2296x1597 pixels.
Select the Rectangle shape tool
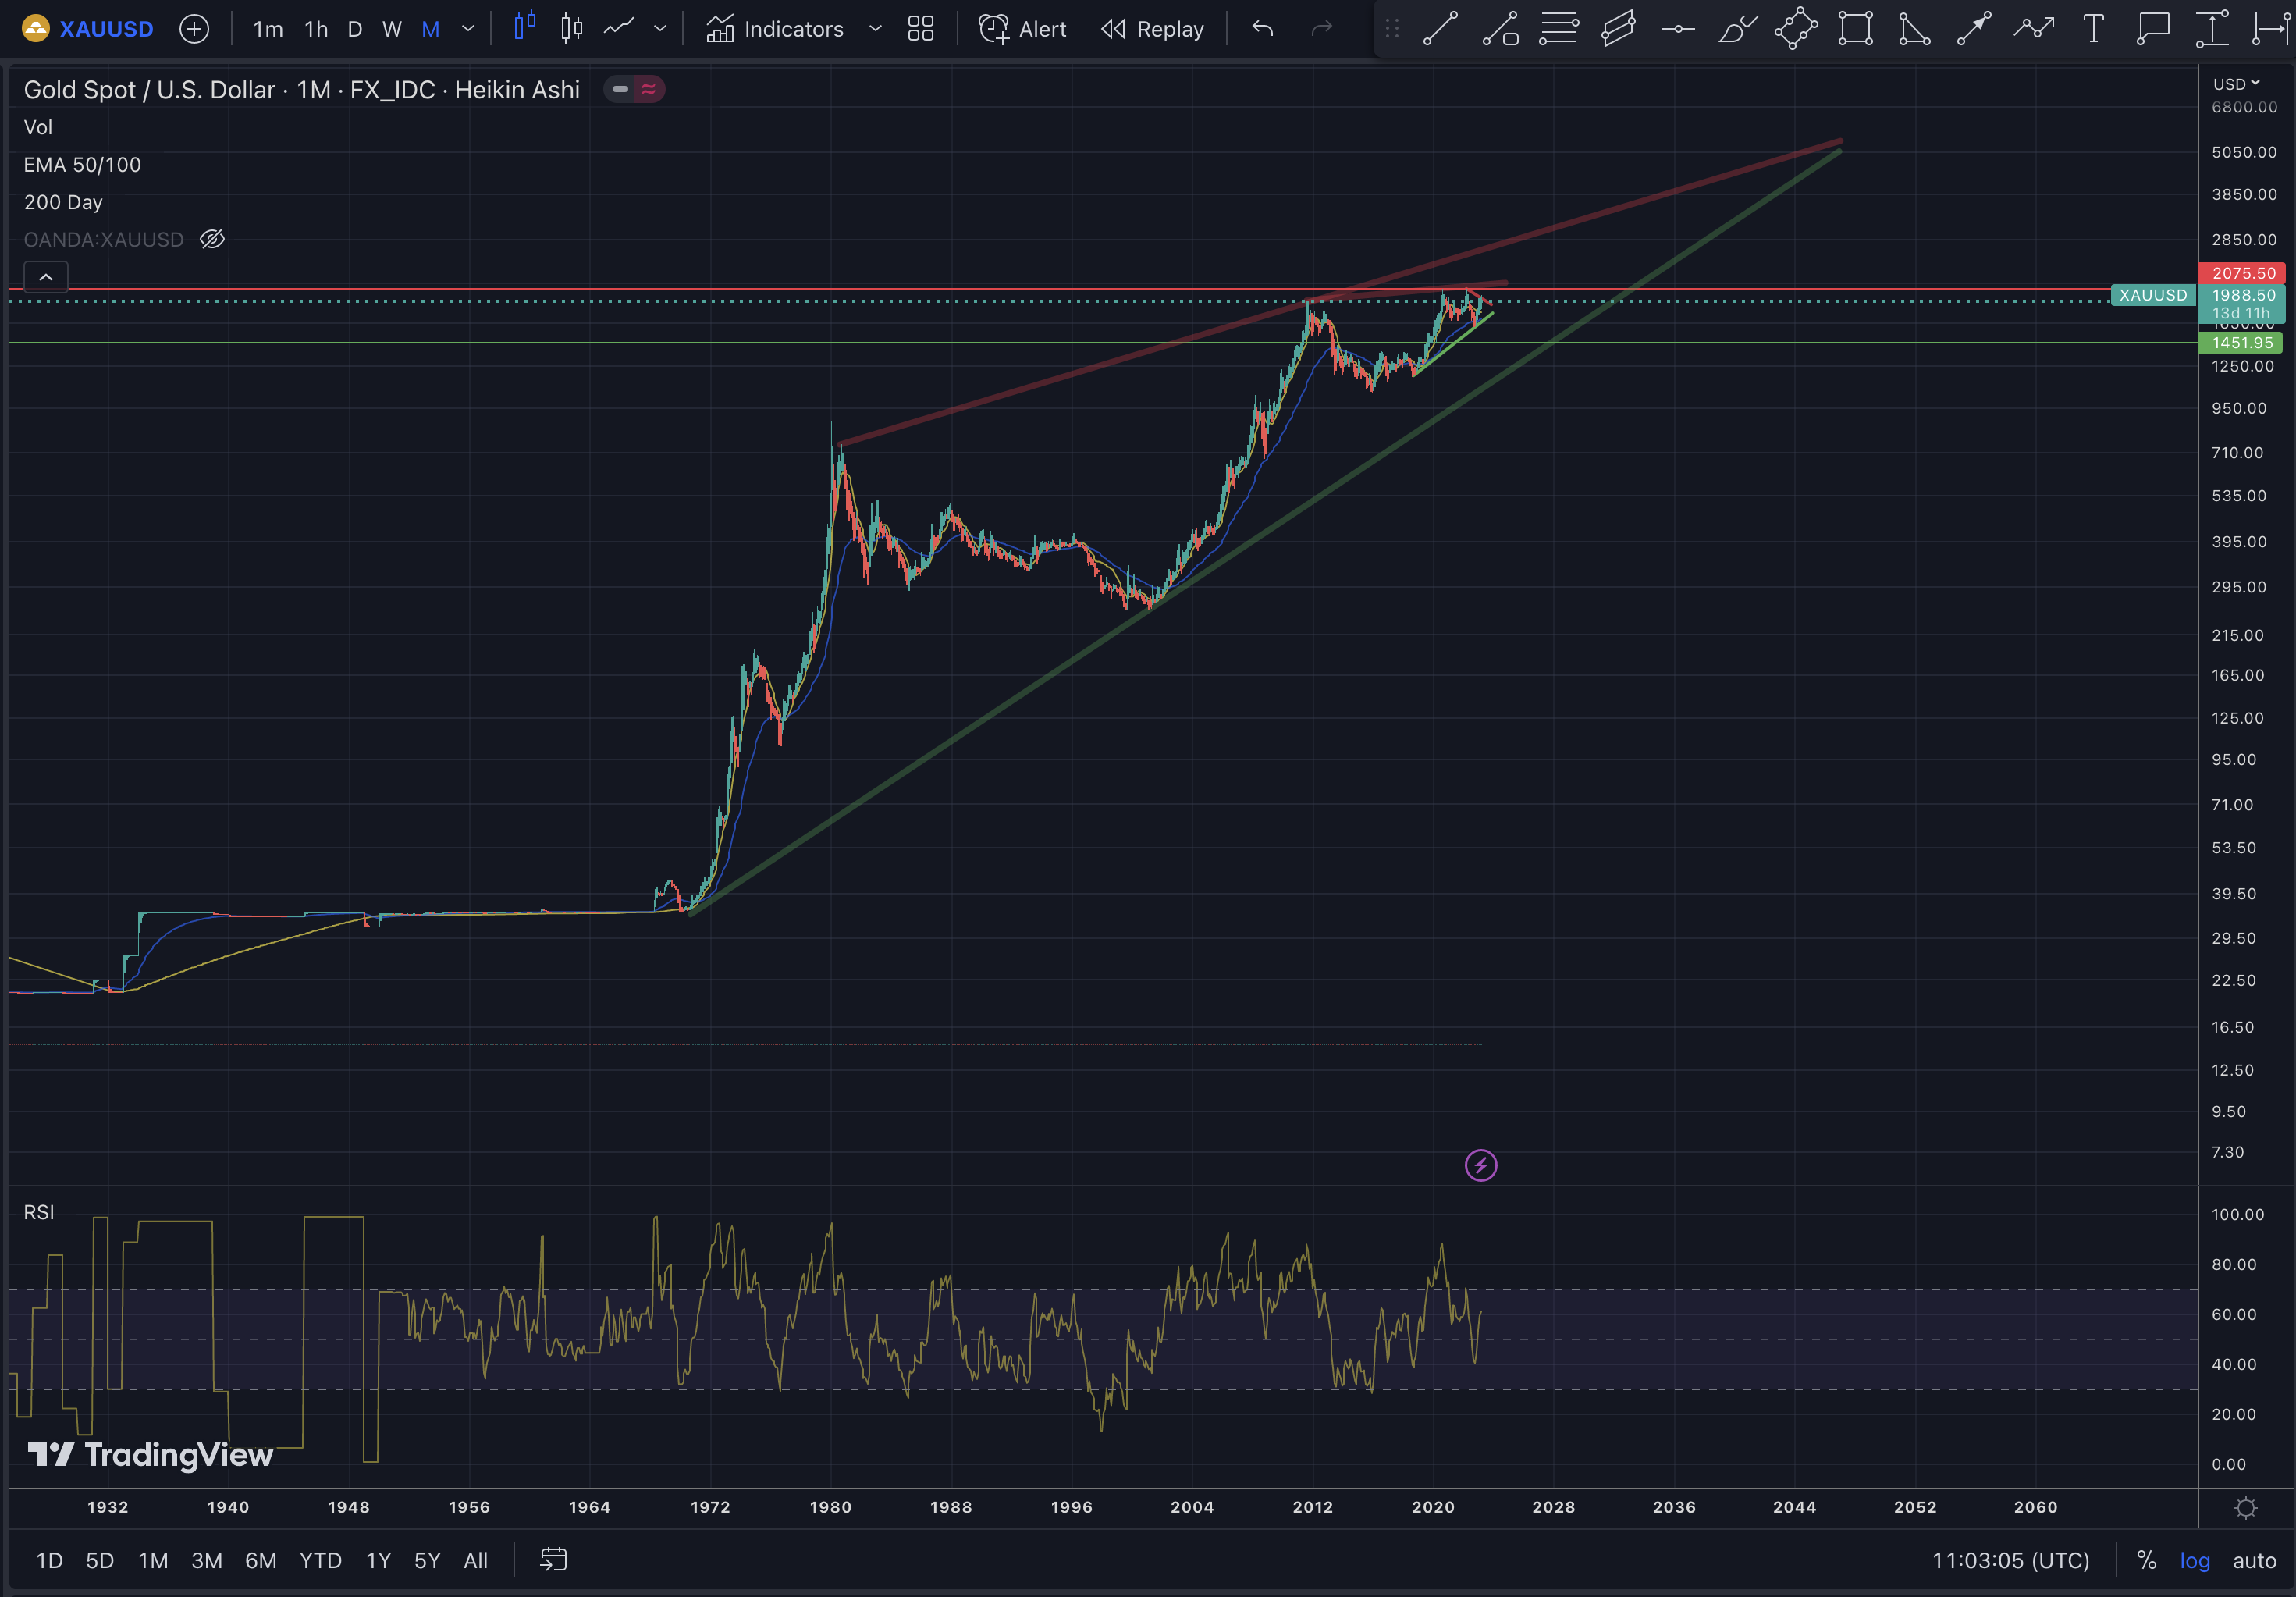pos(1855,29)
